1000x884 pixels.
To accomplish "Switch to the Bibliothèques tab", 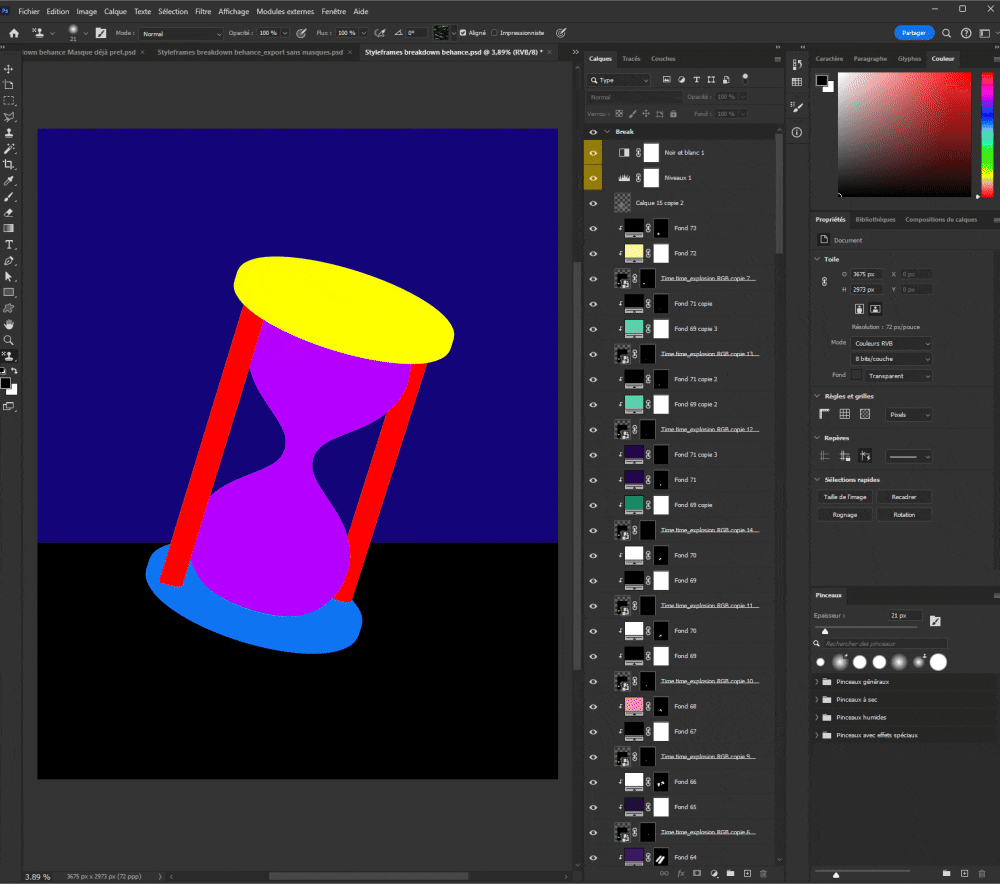I will point(875,219).
